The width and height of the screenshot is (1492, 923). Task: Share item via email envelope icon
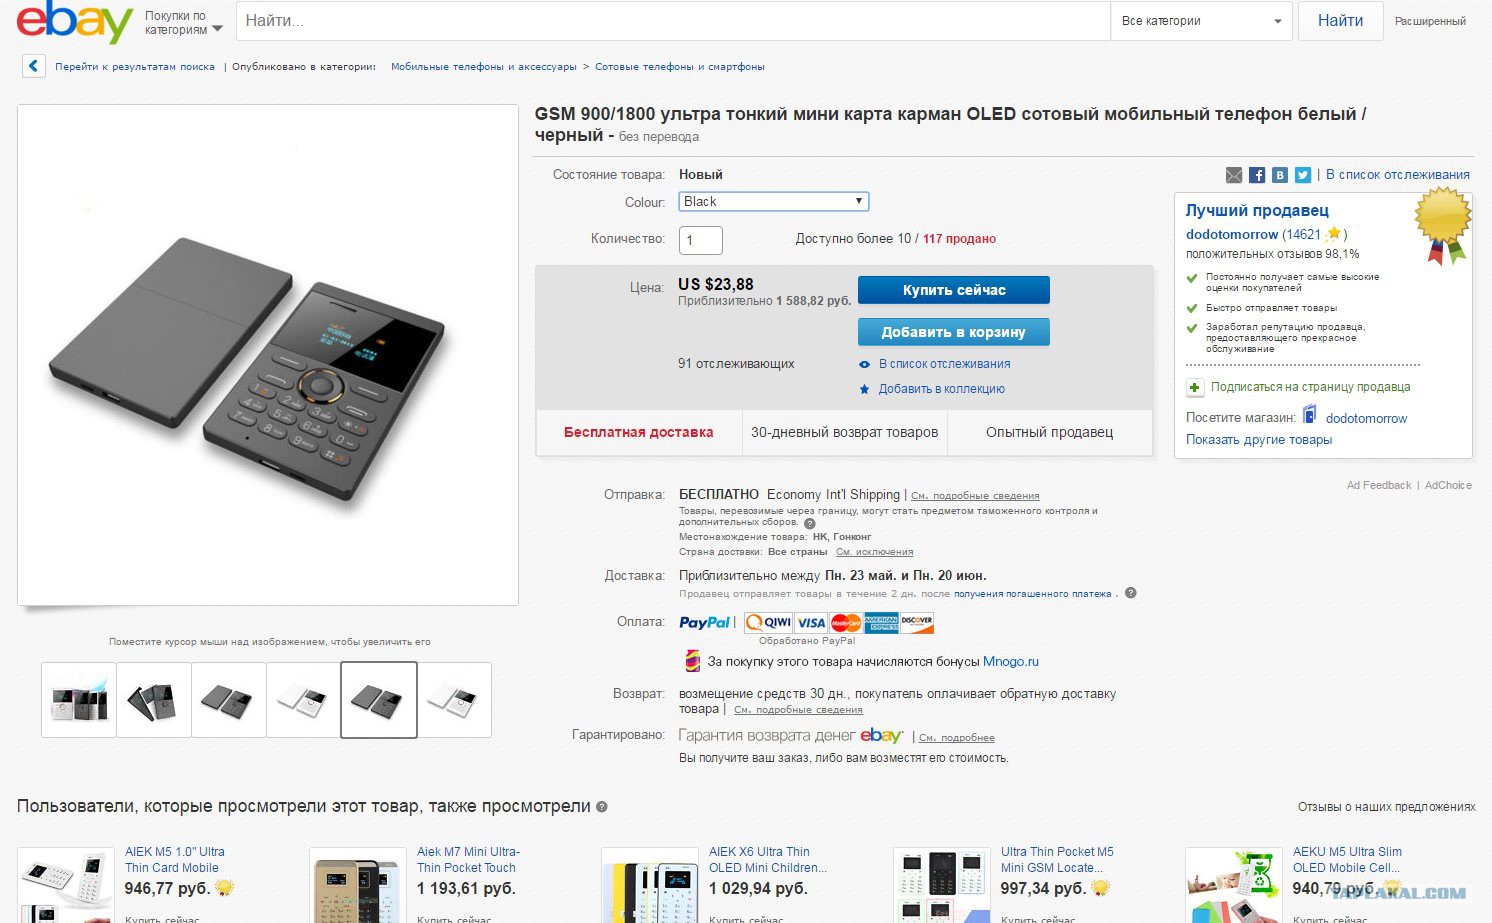[1234, 175]
